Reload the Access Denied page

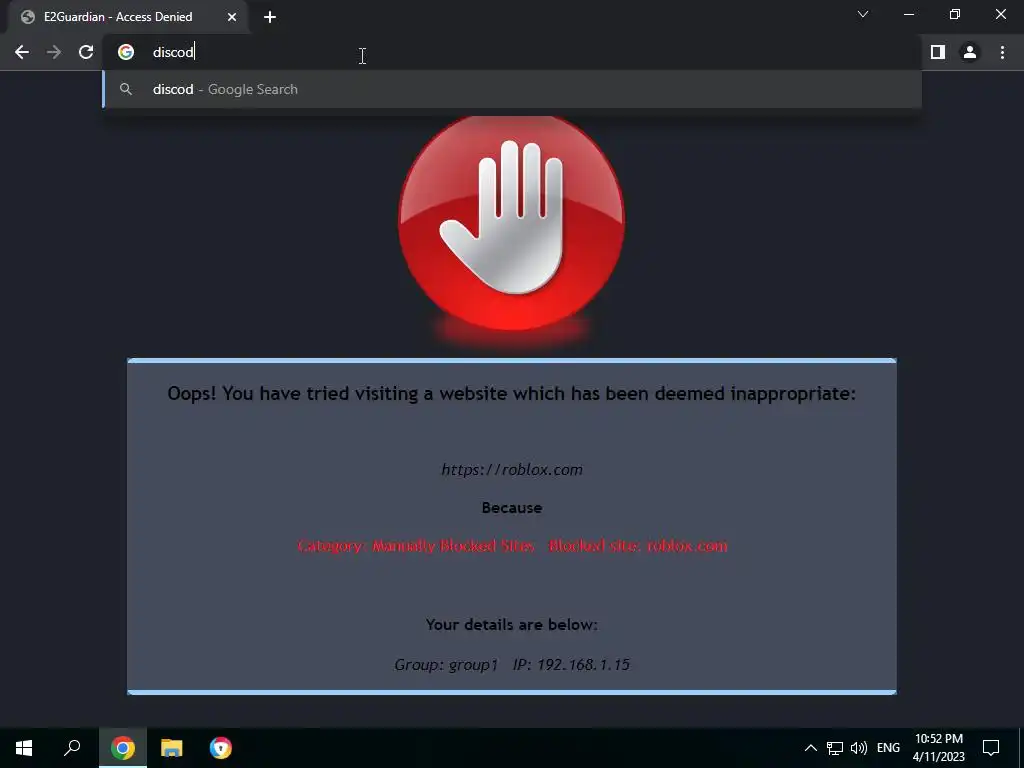point(86,52)
